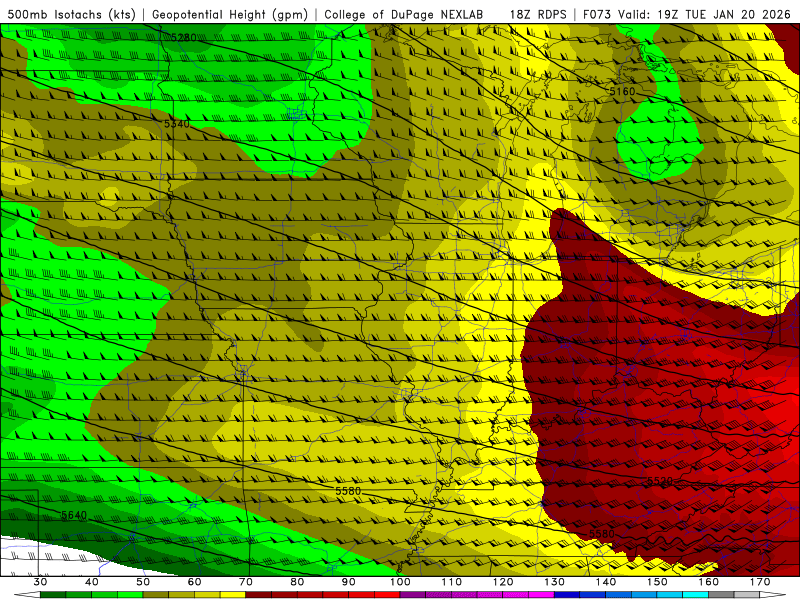
Task: Click the 'F073 Valid: 19Z TUE JAN 20 2026' text
Action: (688, 14)
